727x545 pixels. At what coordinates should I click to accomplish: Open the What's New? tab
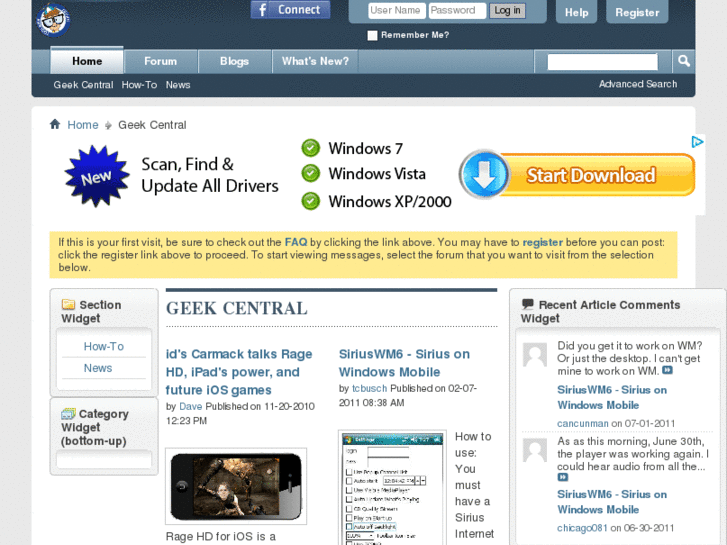click(x=315, y=61)
